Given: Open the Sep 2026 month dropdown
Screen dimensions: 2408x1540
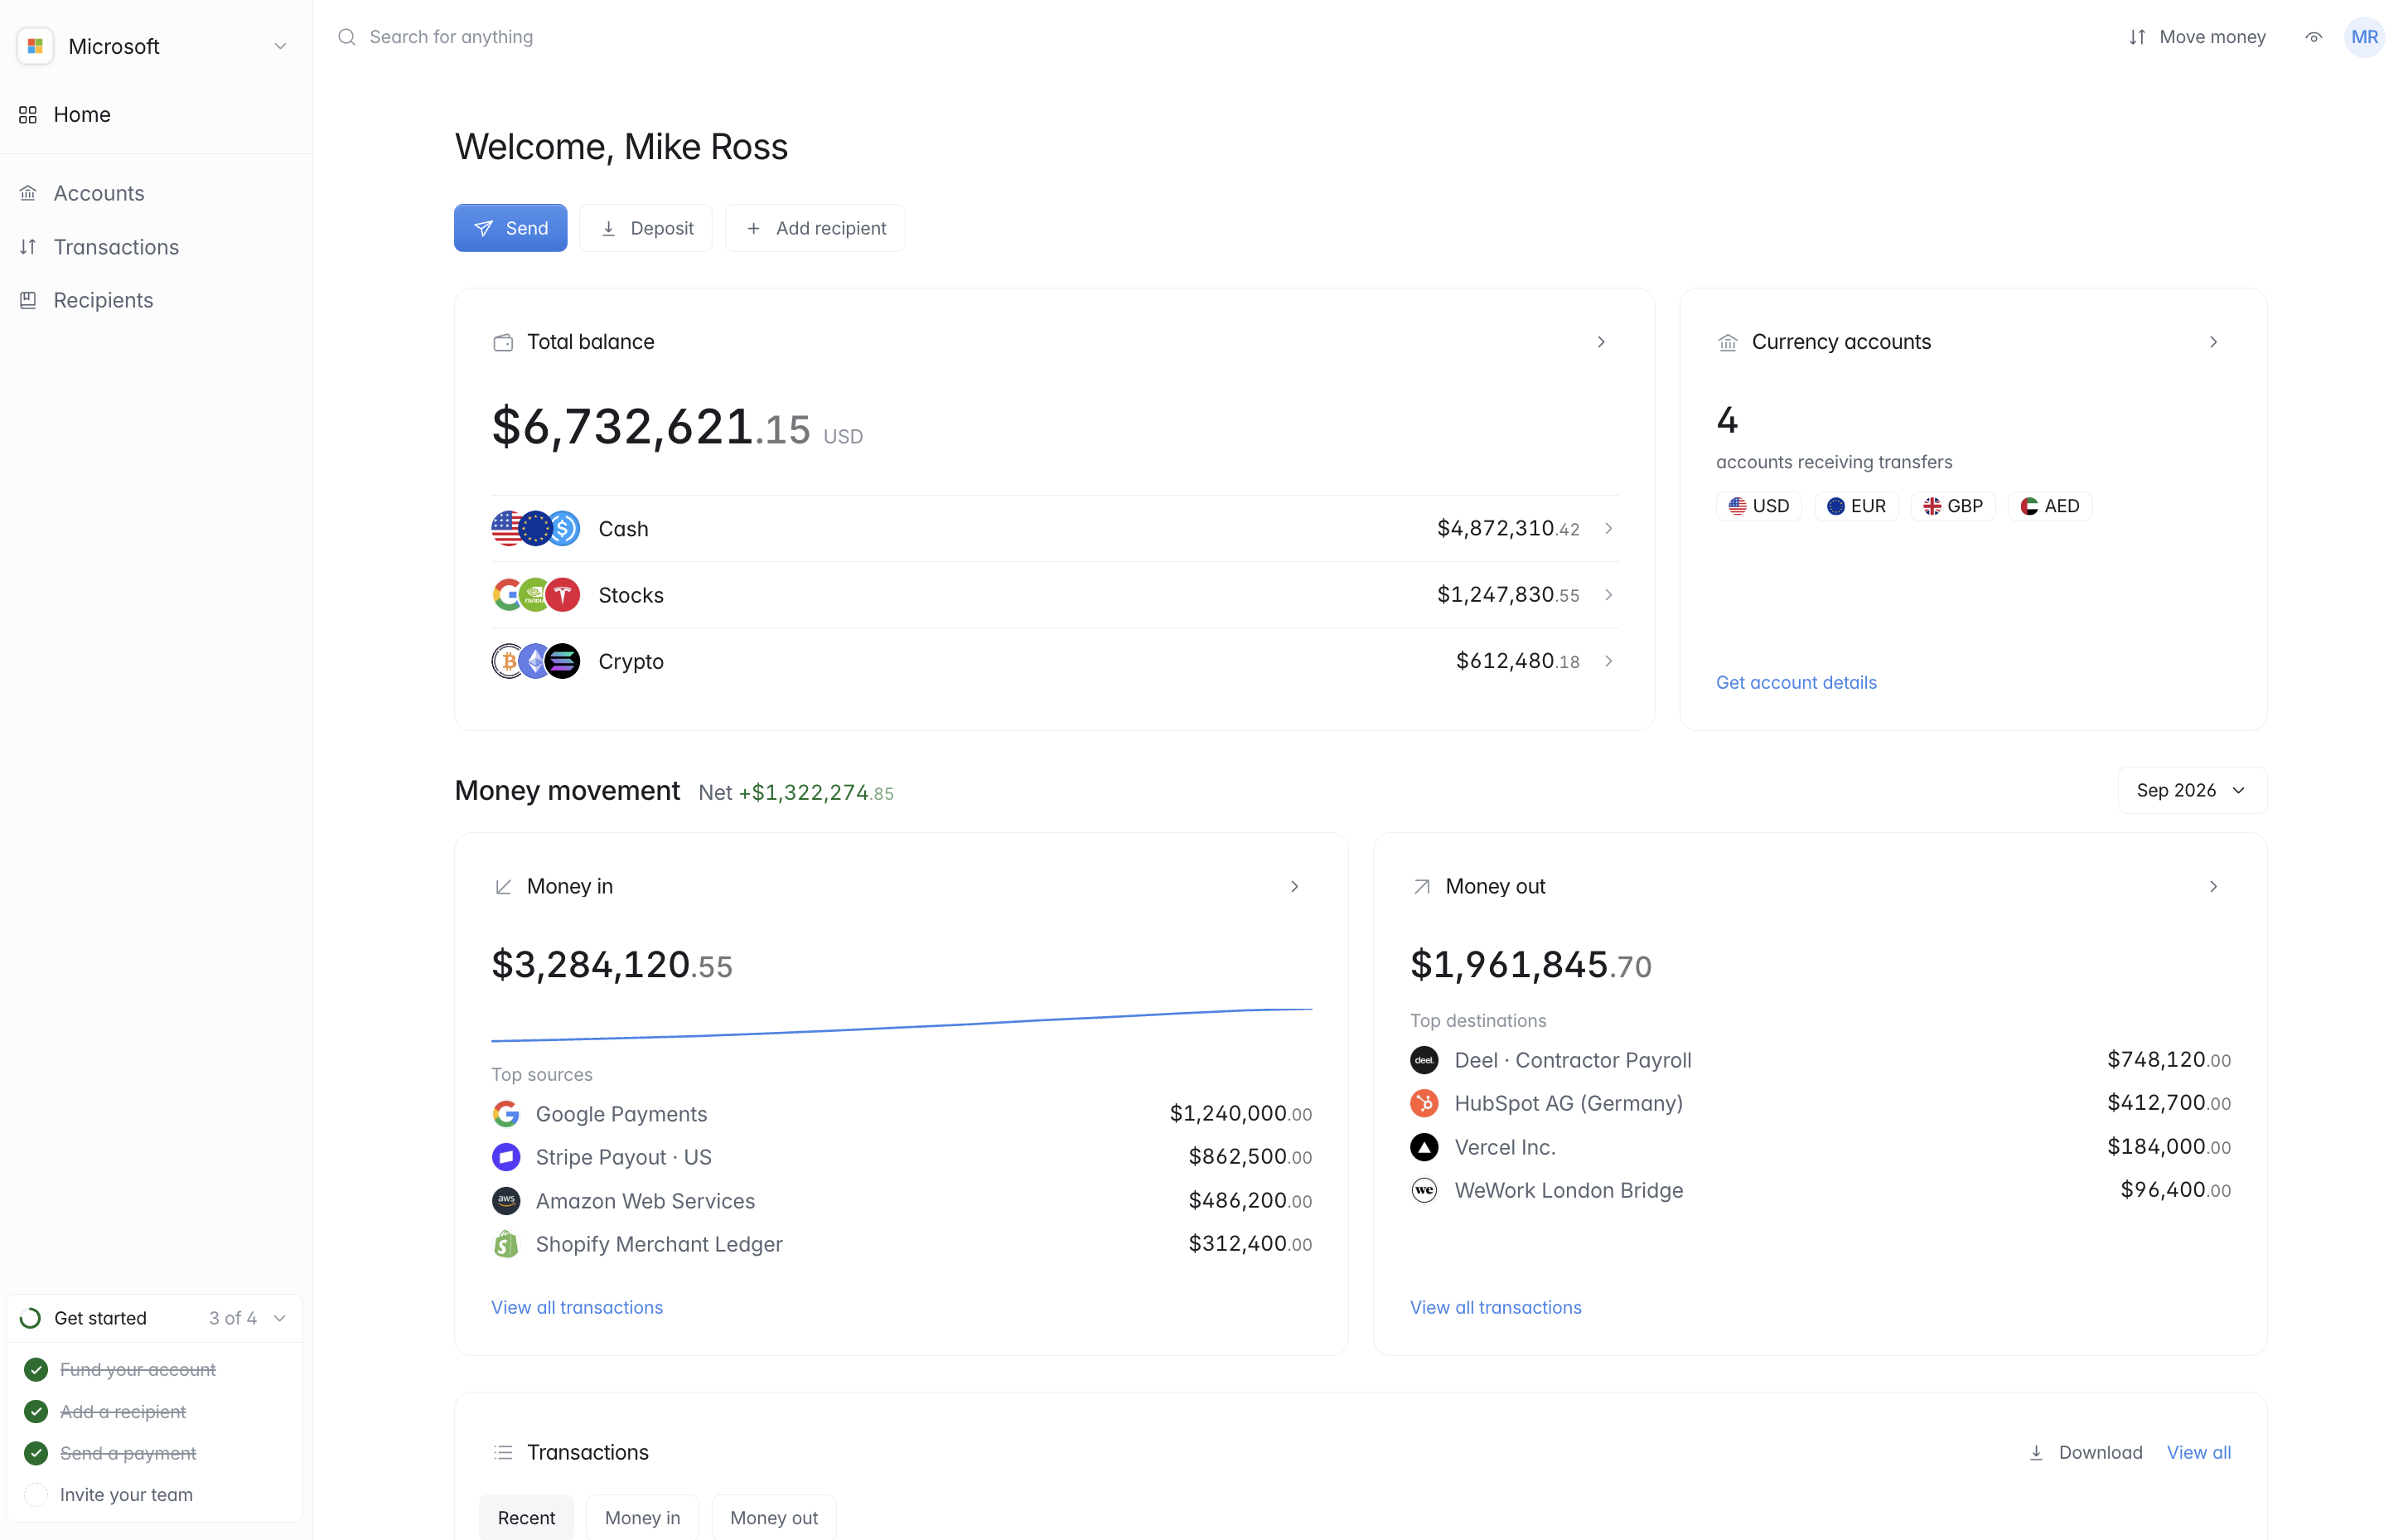Looking at the screenshot, I should pyautogui.click(x=2192, y=790).
